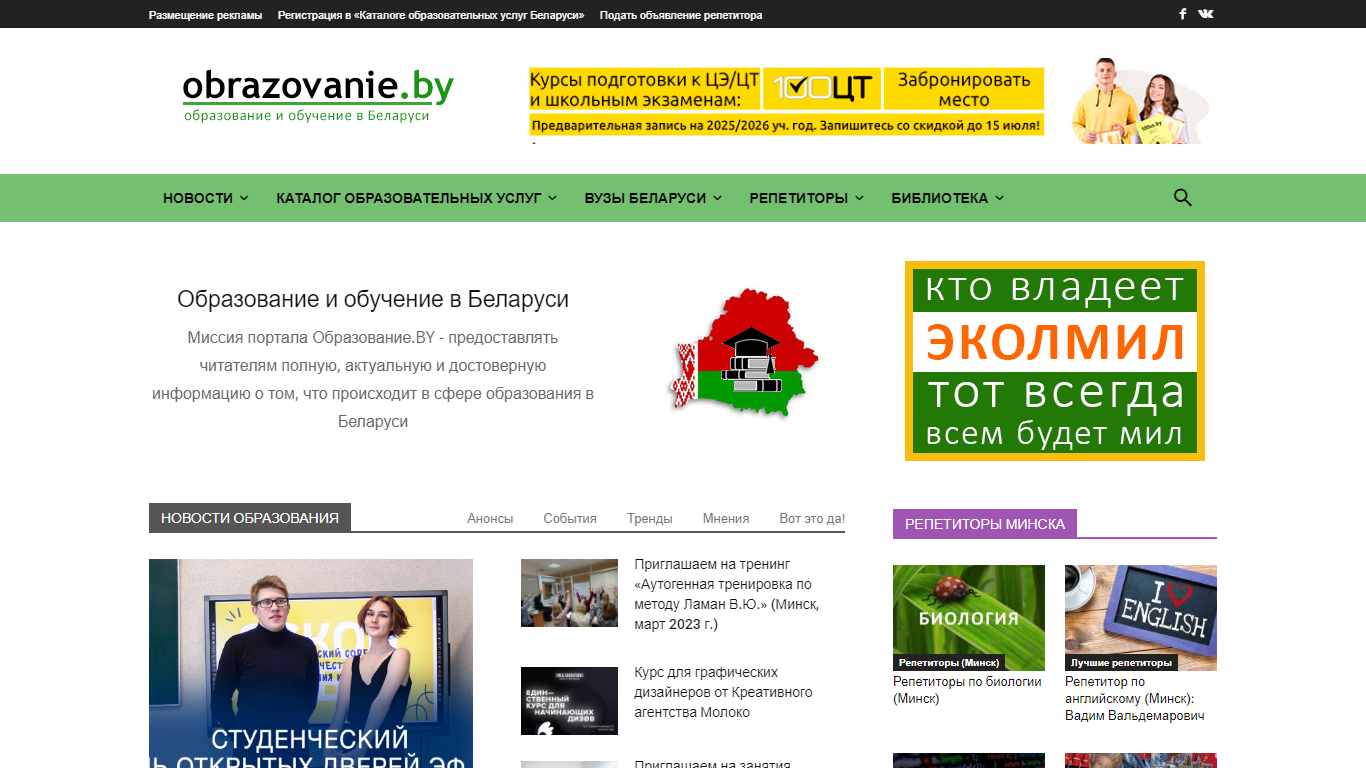Switch to the Вот это да! tab
1366x768 pixels.
coord(812,518)
